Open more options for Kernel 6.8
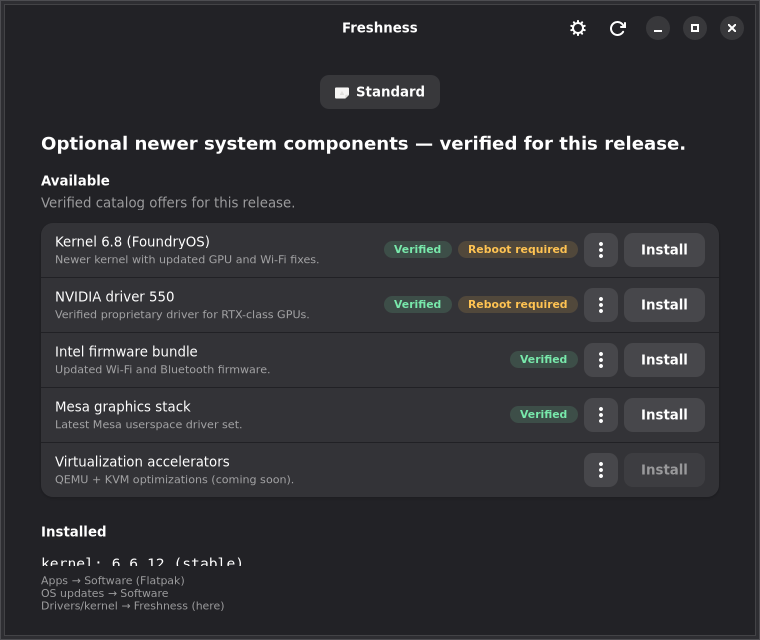This screenshot has width=760, height=640. coord(601,250)
